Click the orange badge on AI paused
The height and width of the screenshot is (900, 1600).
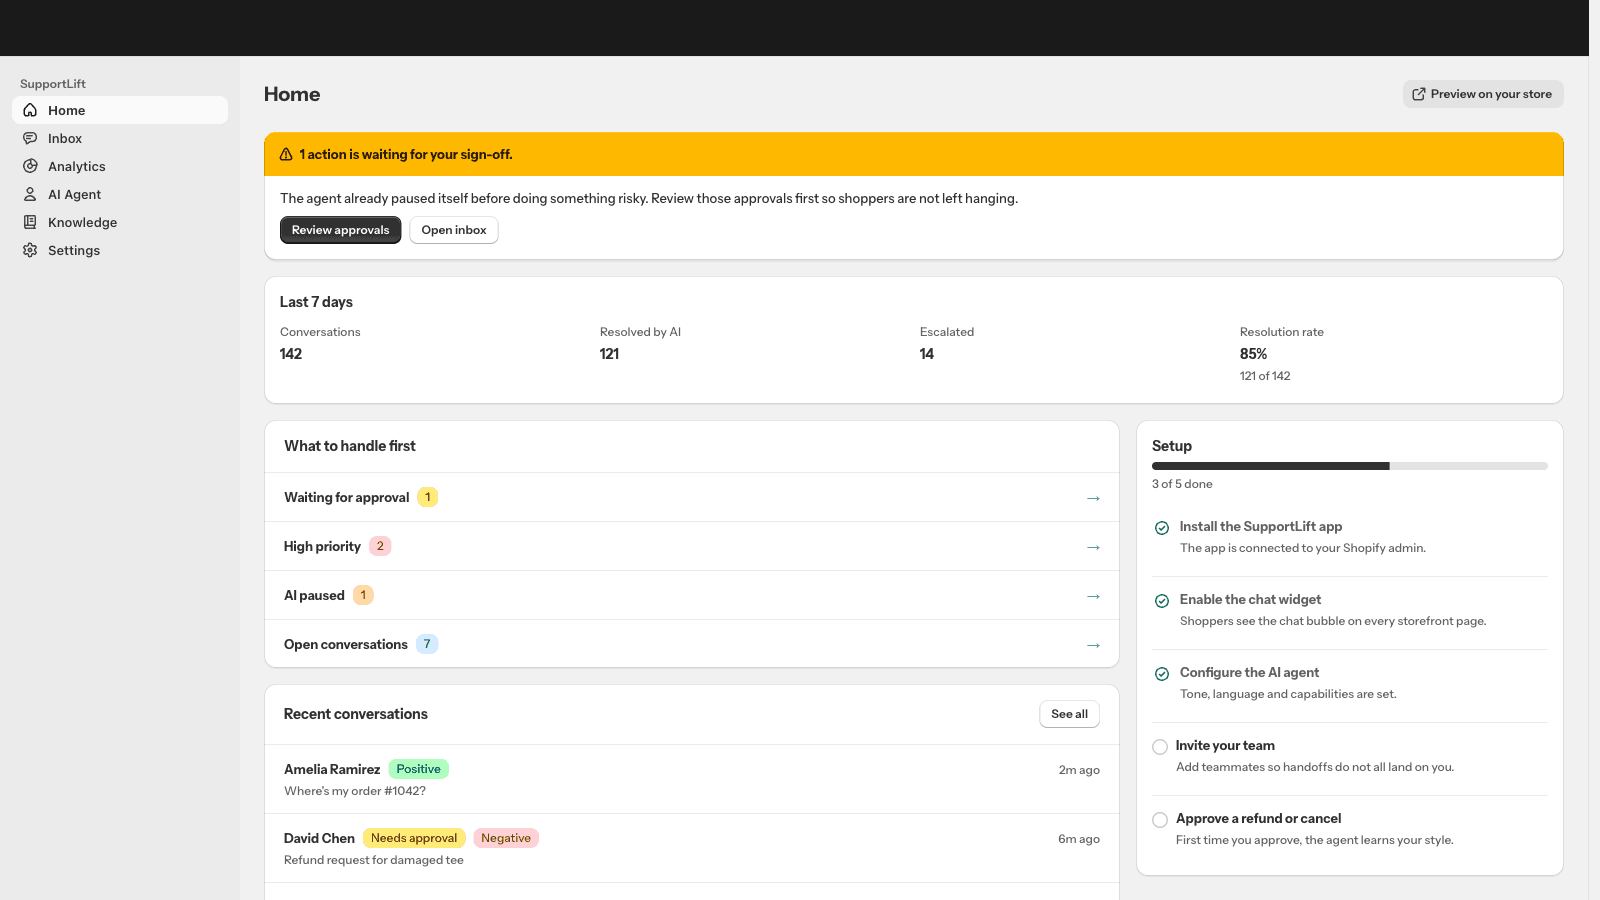363,595
